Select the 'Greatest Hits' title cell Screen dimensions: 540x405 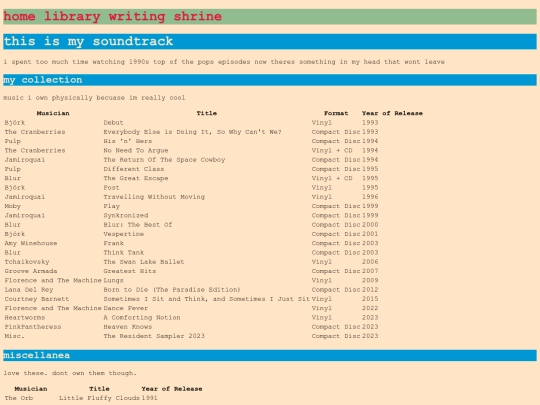click(129, 271)
